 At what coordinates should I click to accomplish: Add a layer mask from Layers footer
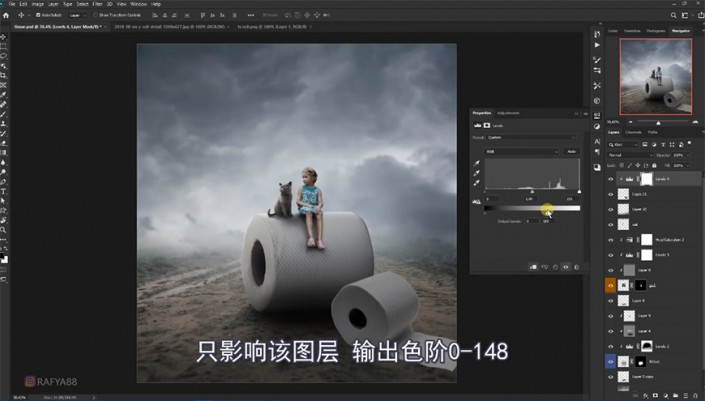coord(655,396)
